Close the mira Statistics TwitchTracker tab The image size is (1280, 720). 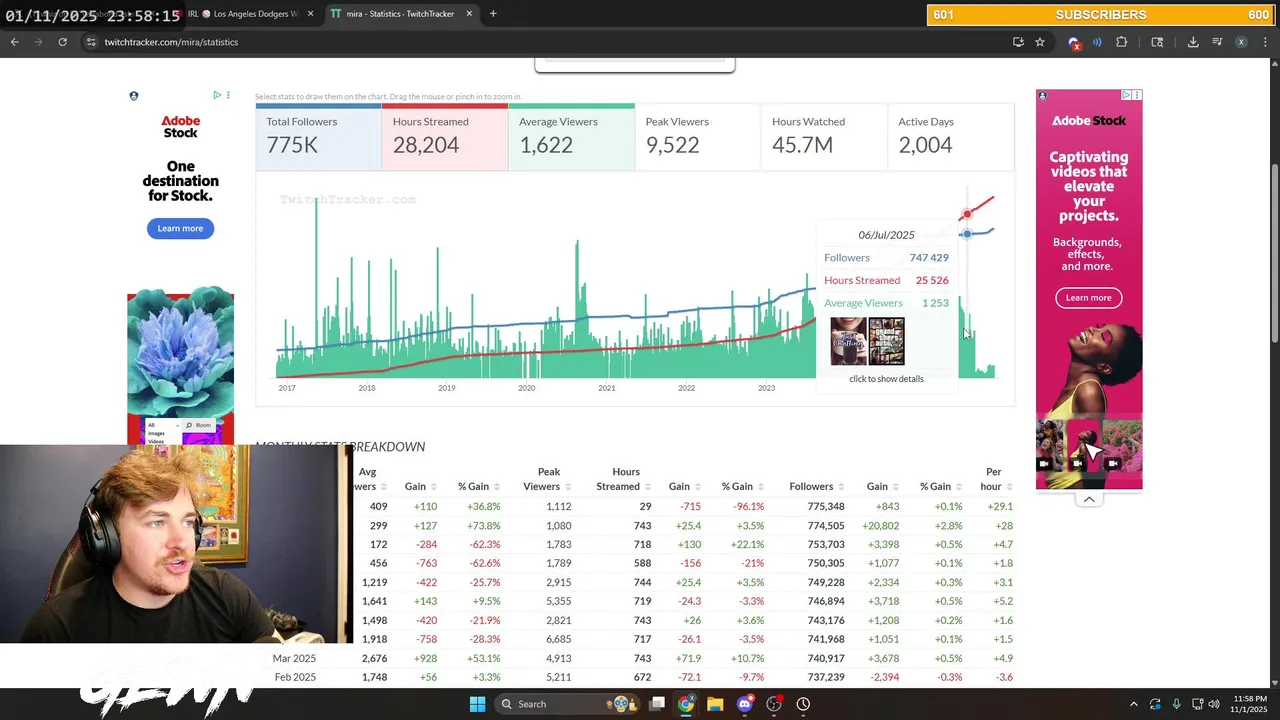tap(469, 14)
